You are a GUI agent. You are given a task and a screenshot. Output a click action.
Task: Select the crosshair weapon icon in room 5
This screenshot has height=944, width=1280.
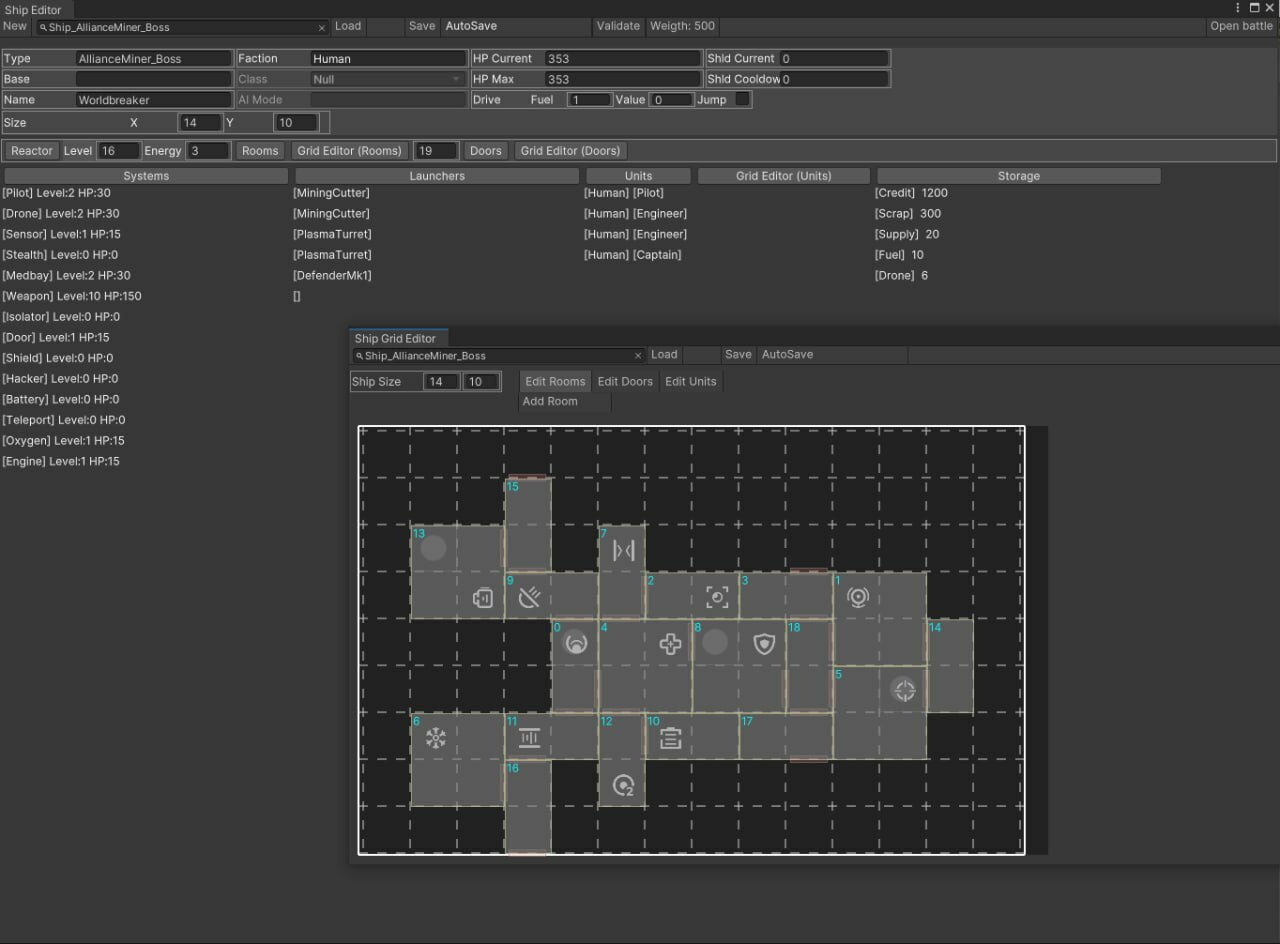pyautogui.click(x=903, y=690)
